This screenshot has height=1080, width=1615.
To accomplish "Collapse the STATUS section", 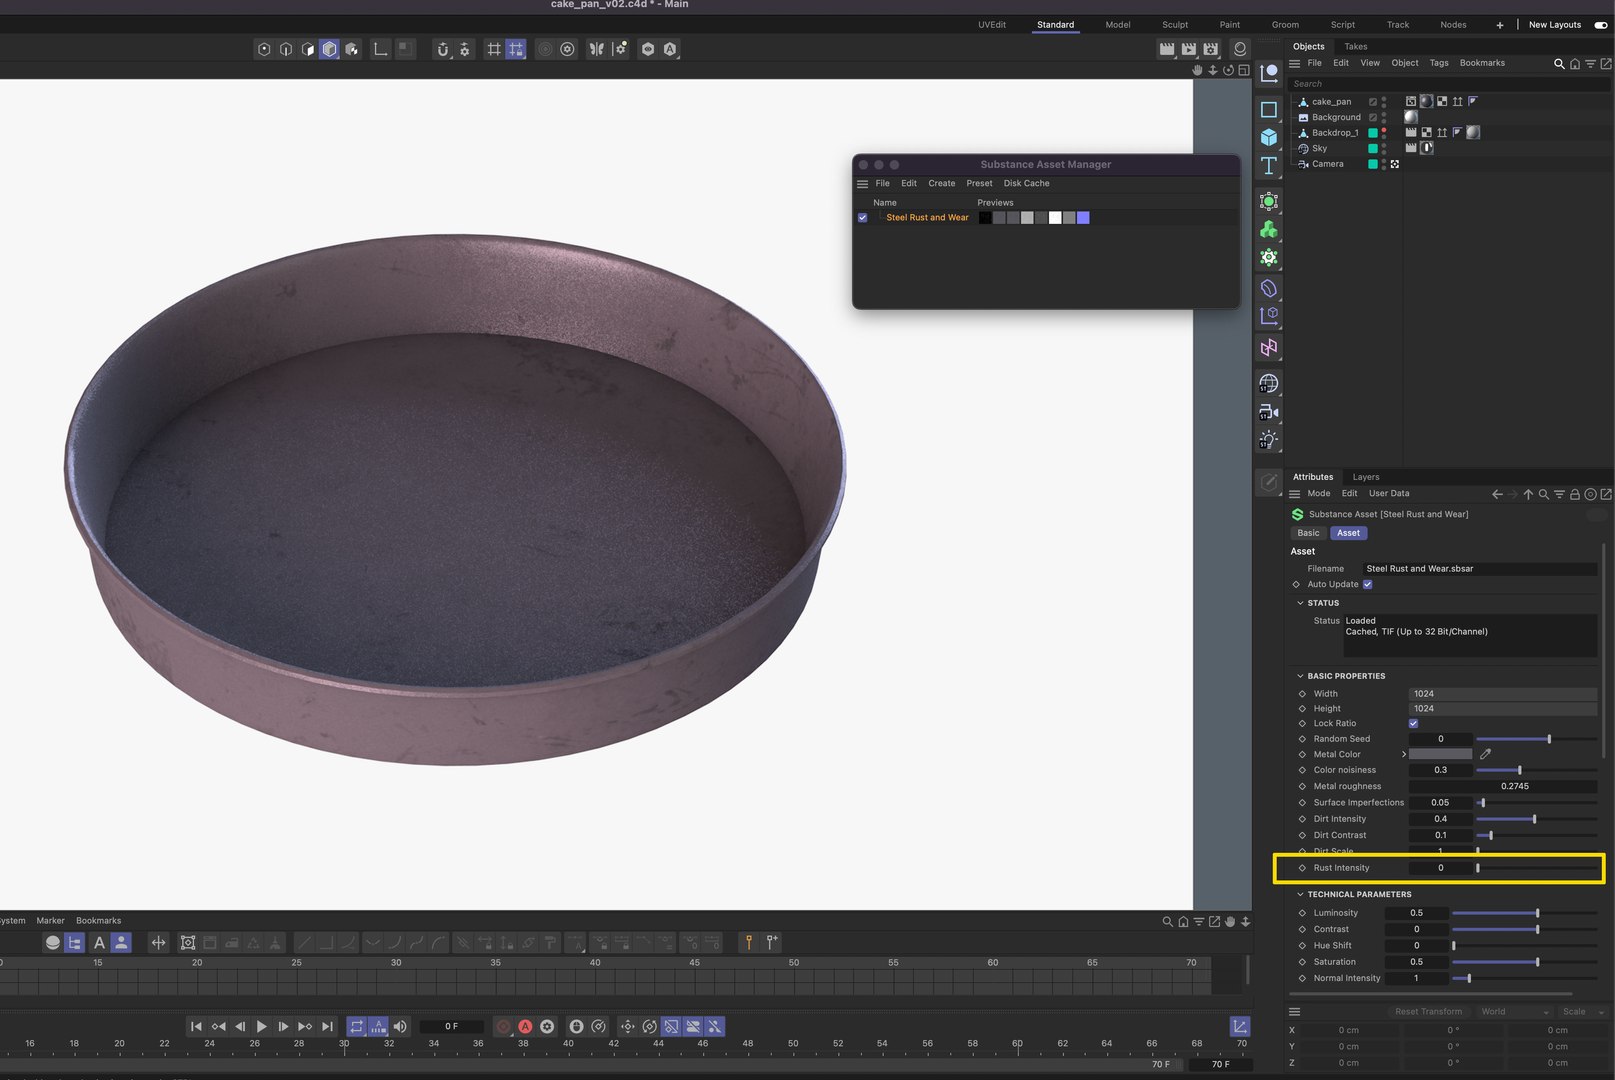I will [1300, 603].
